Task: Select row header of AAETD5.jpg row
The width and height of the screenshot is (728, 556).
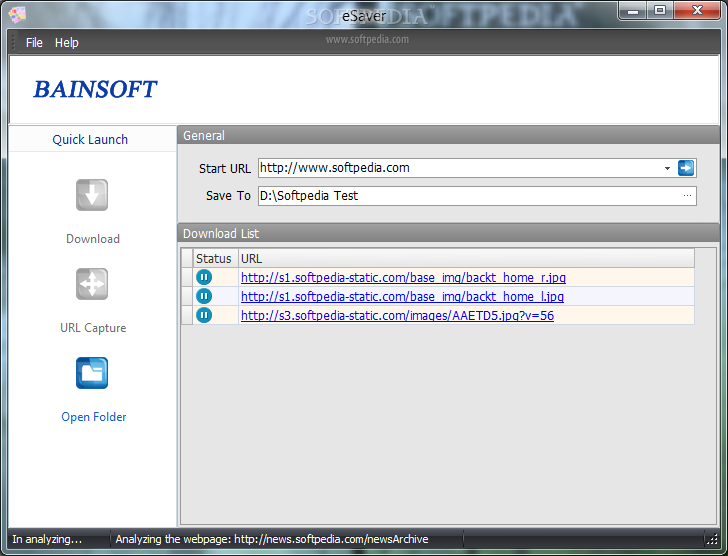Action: click(x=187, y=315)
